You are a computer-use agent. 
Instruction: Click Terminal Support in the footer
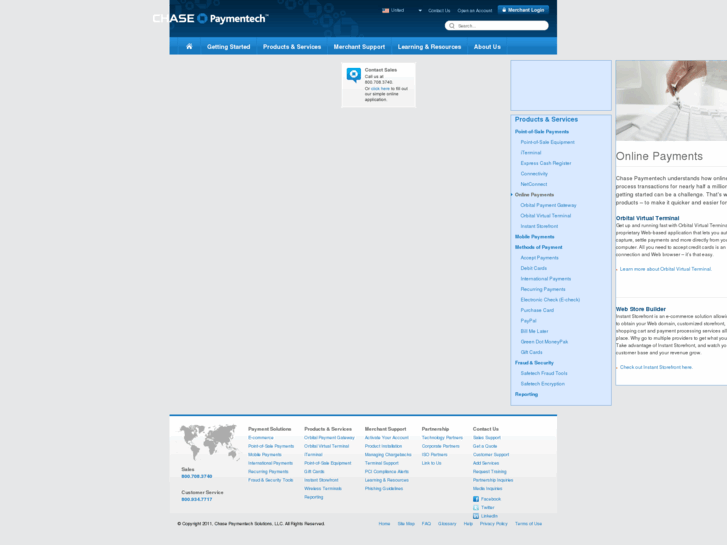382,463
